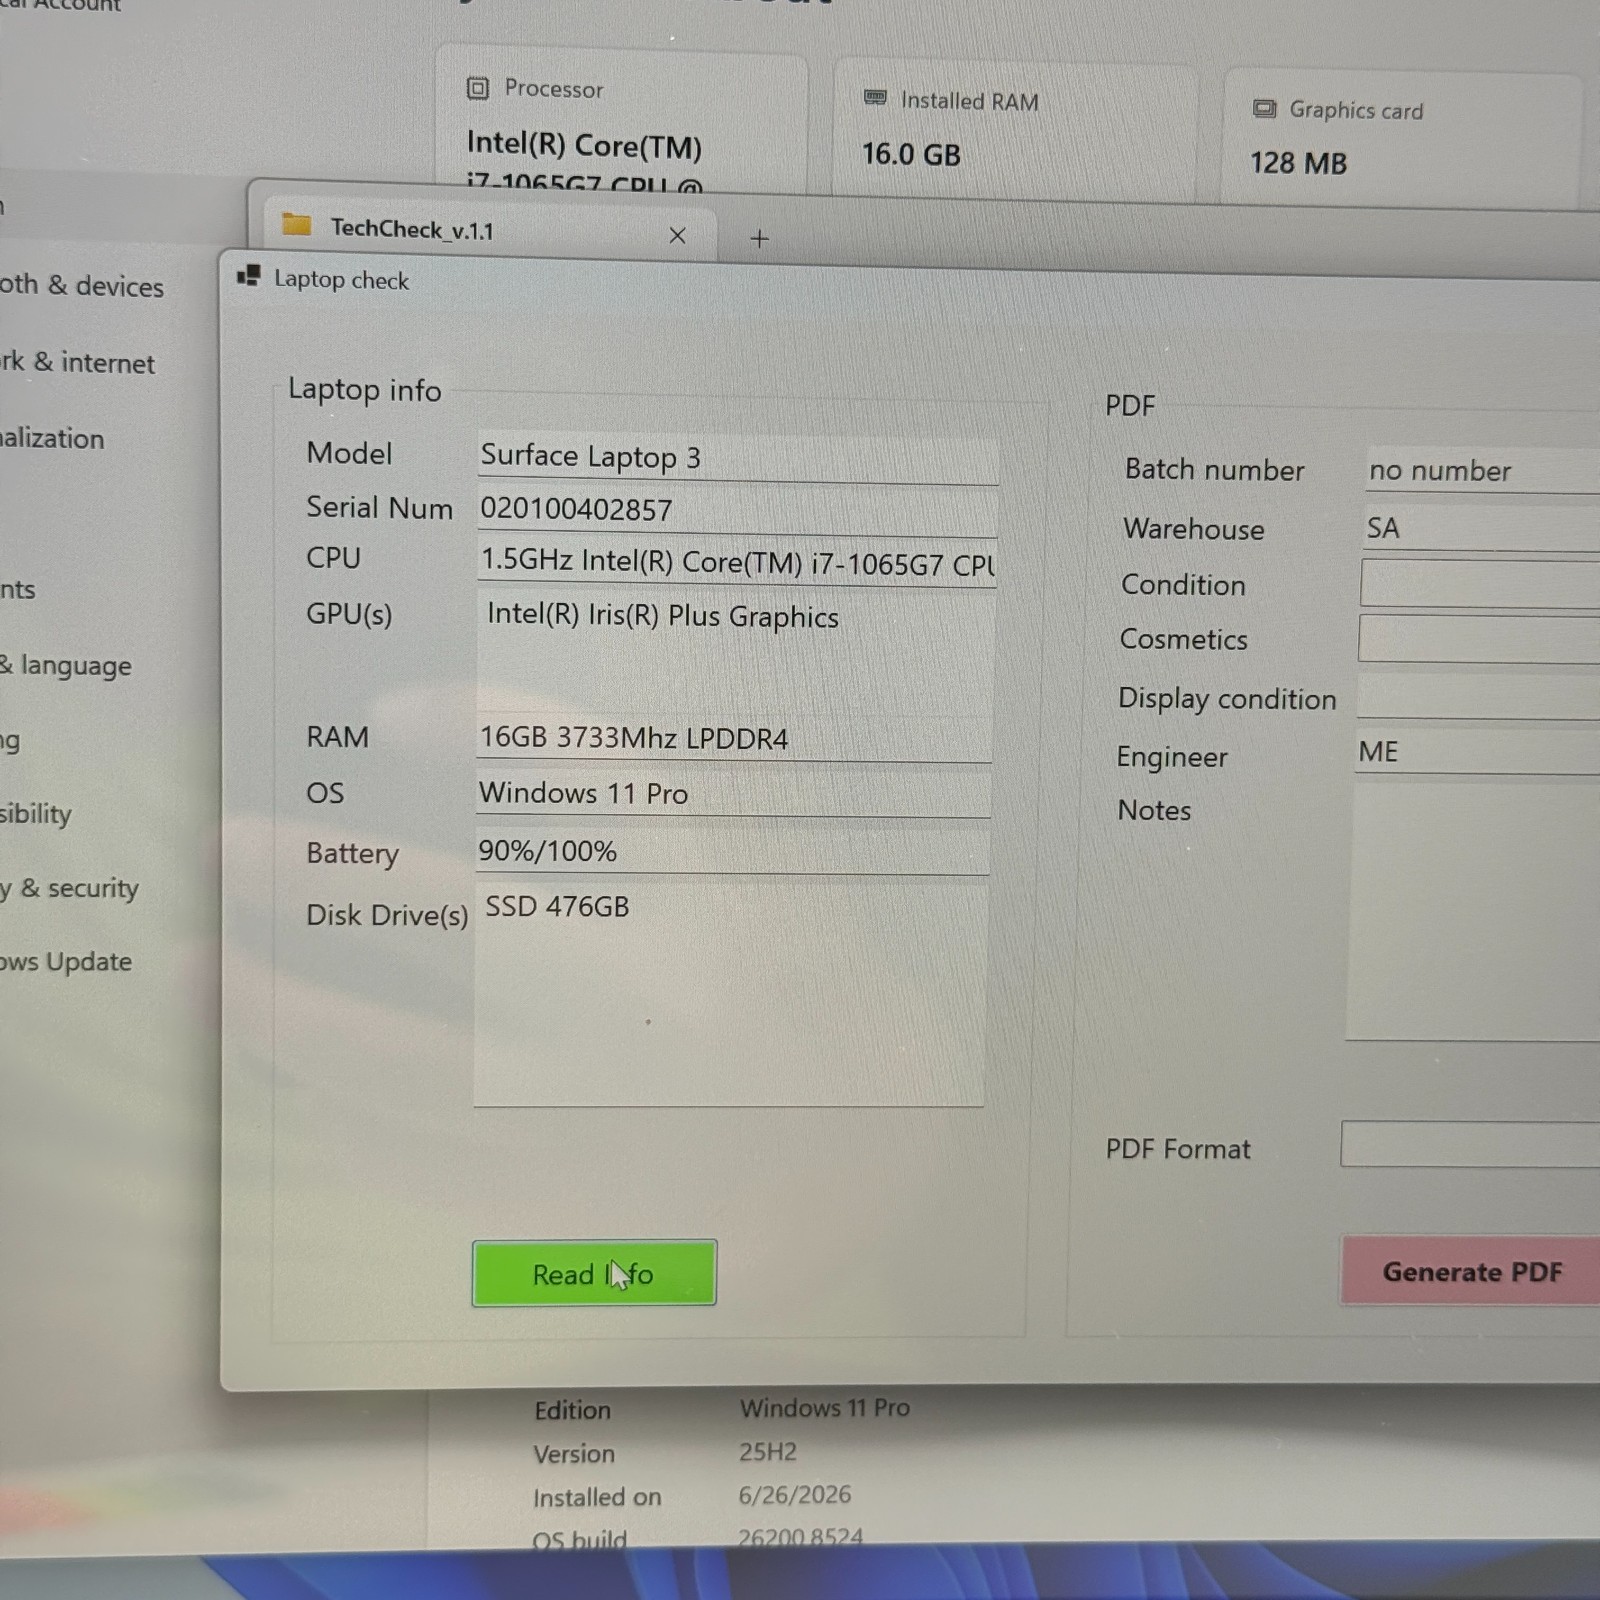Click inside the Notes text area
This screenshot has height=1600, width=1600.
tap(1473, 912)
